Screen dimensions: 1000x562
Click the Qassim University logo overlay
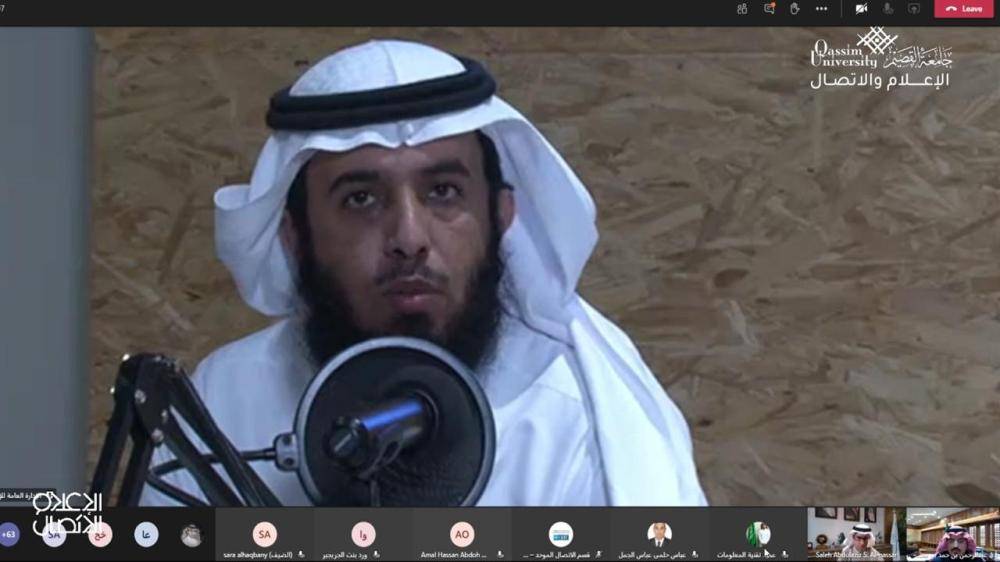point(880,58)
